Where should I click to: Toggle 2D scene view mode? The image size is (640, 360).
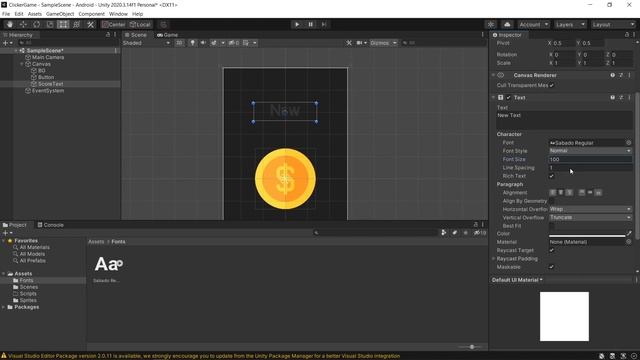tap(179, 43)
